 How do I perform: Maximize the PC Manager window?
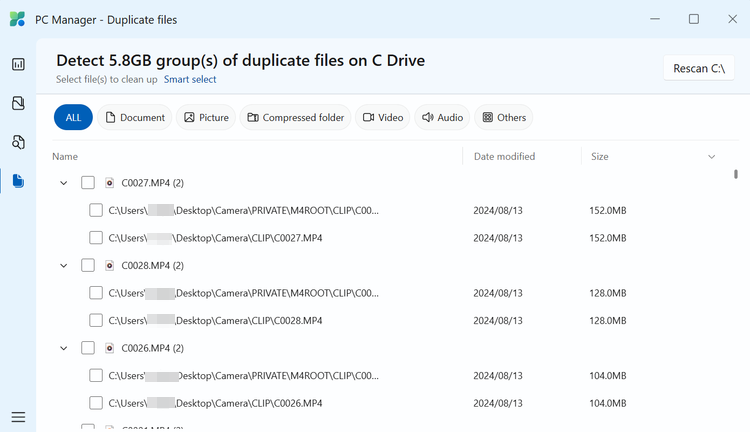coord(694,19)
